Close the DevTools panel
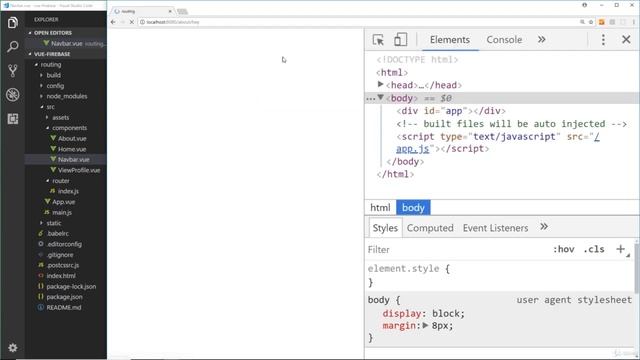Screen dimensions: 640x360 point(626,40)
